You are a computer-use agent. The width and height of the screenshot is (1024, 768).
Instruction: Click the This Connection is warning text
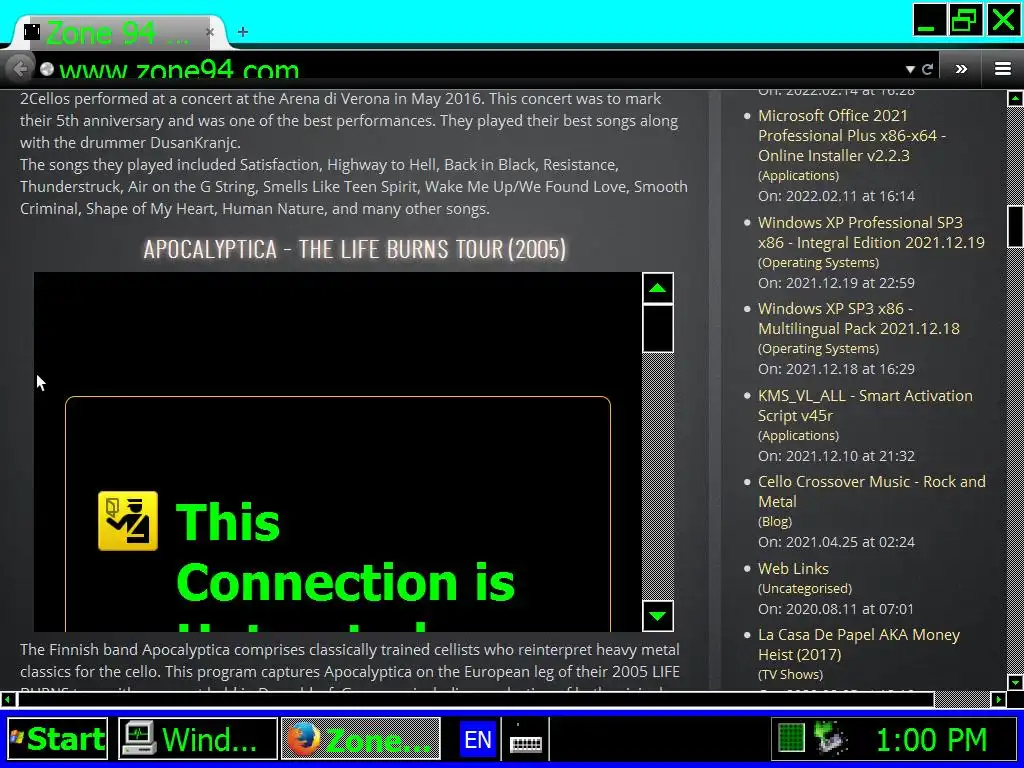(x=345, y=552)
